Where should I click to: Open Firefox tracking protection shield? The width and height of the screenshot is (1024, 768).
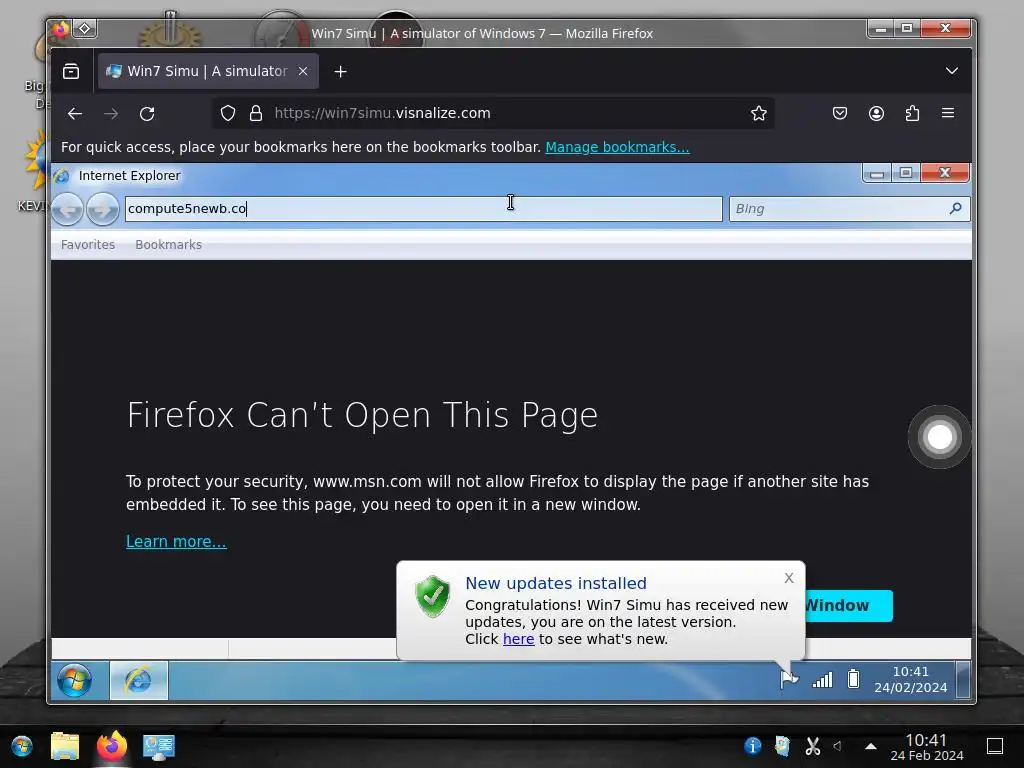[227, 113]
